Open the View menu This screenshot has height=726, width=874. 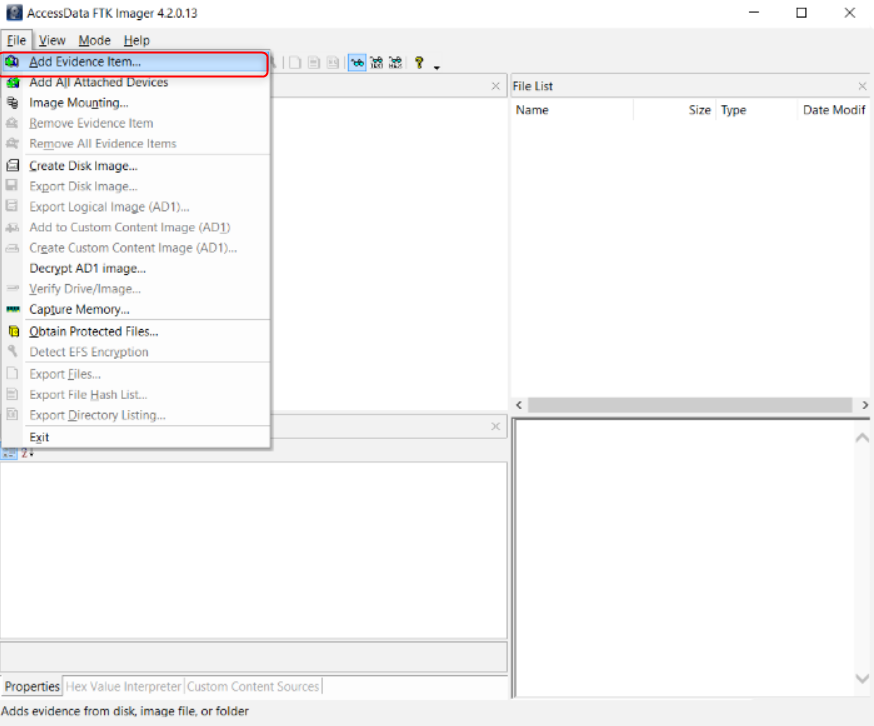pos(52,40)
